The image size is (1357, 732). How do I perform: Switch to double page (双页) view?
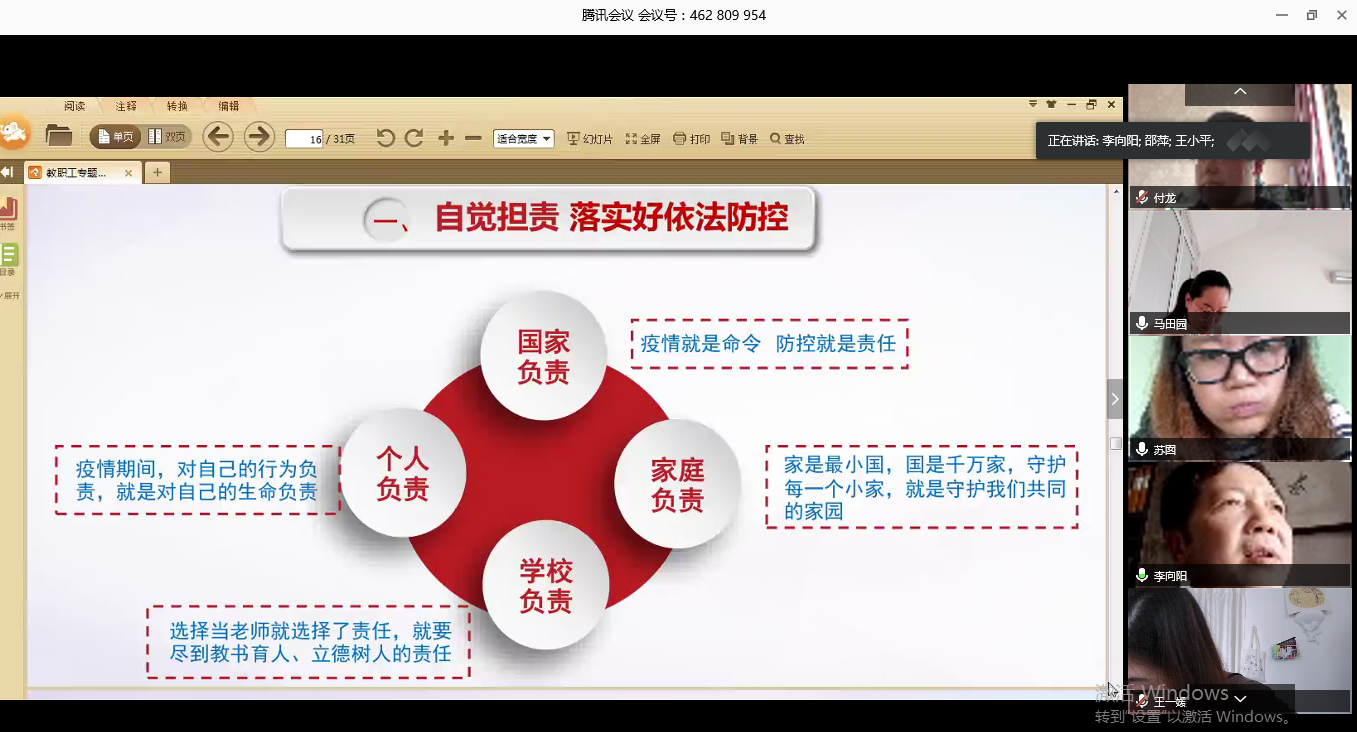[x=167, y=137]
